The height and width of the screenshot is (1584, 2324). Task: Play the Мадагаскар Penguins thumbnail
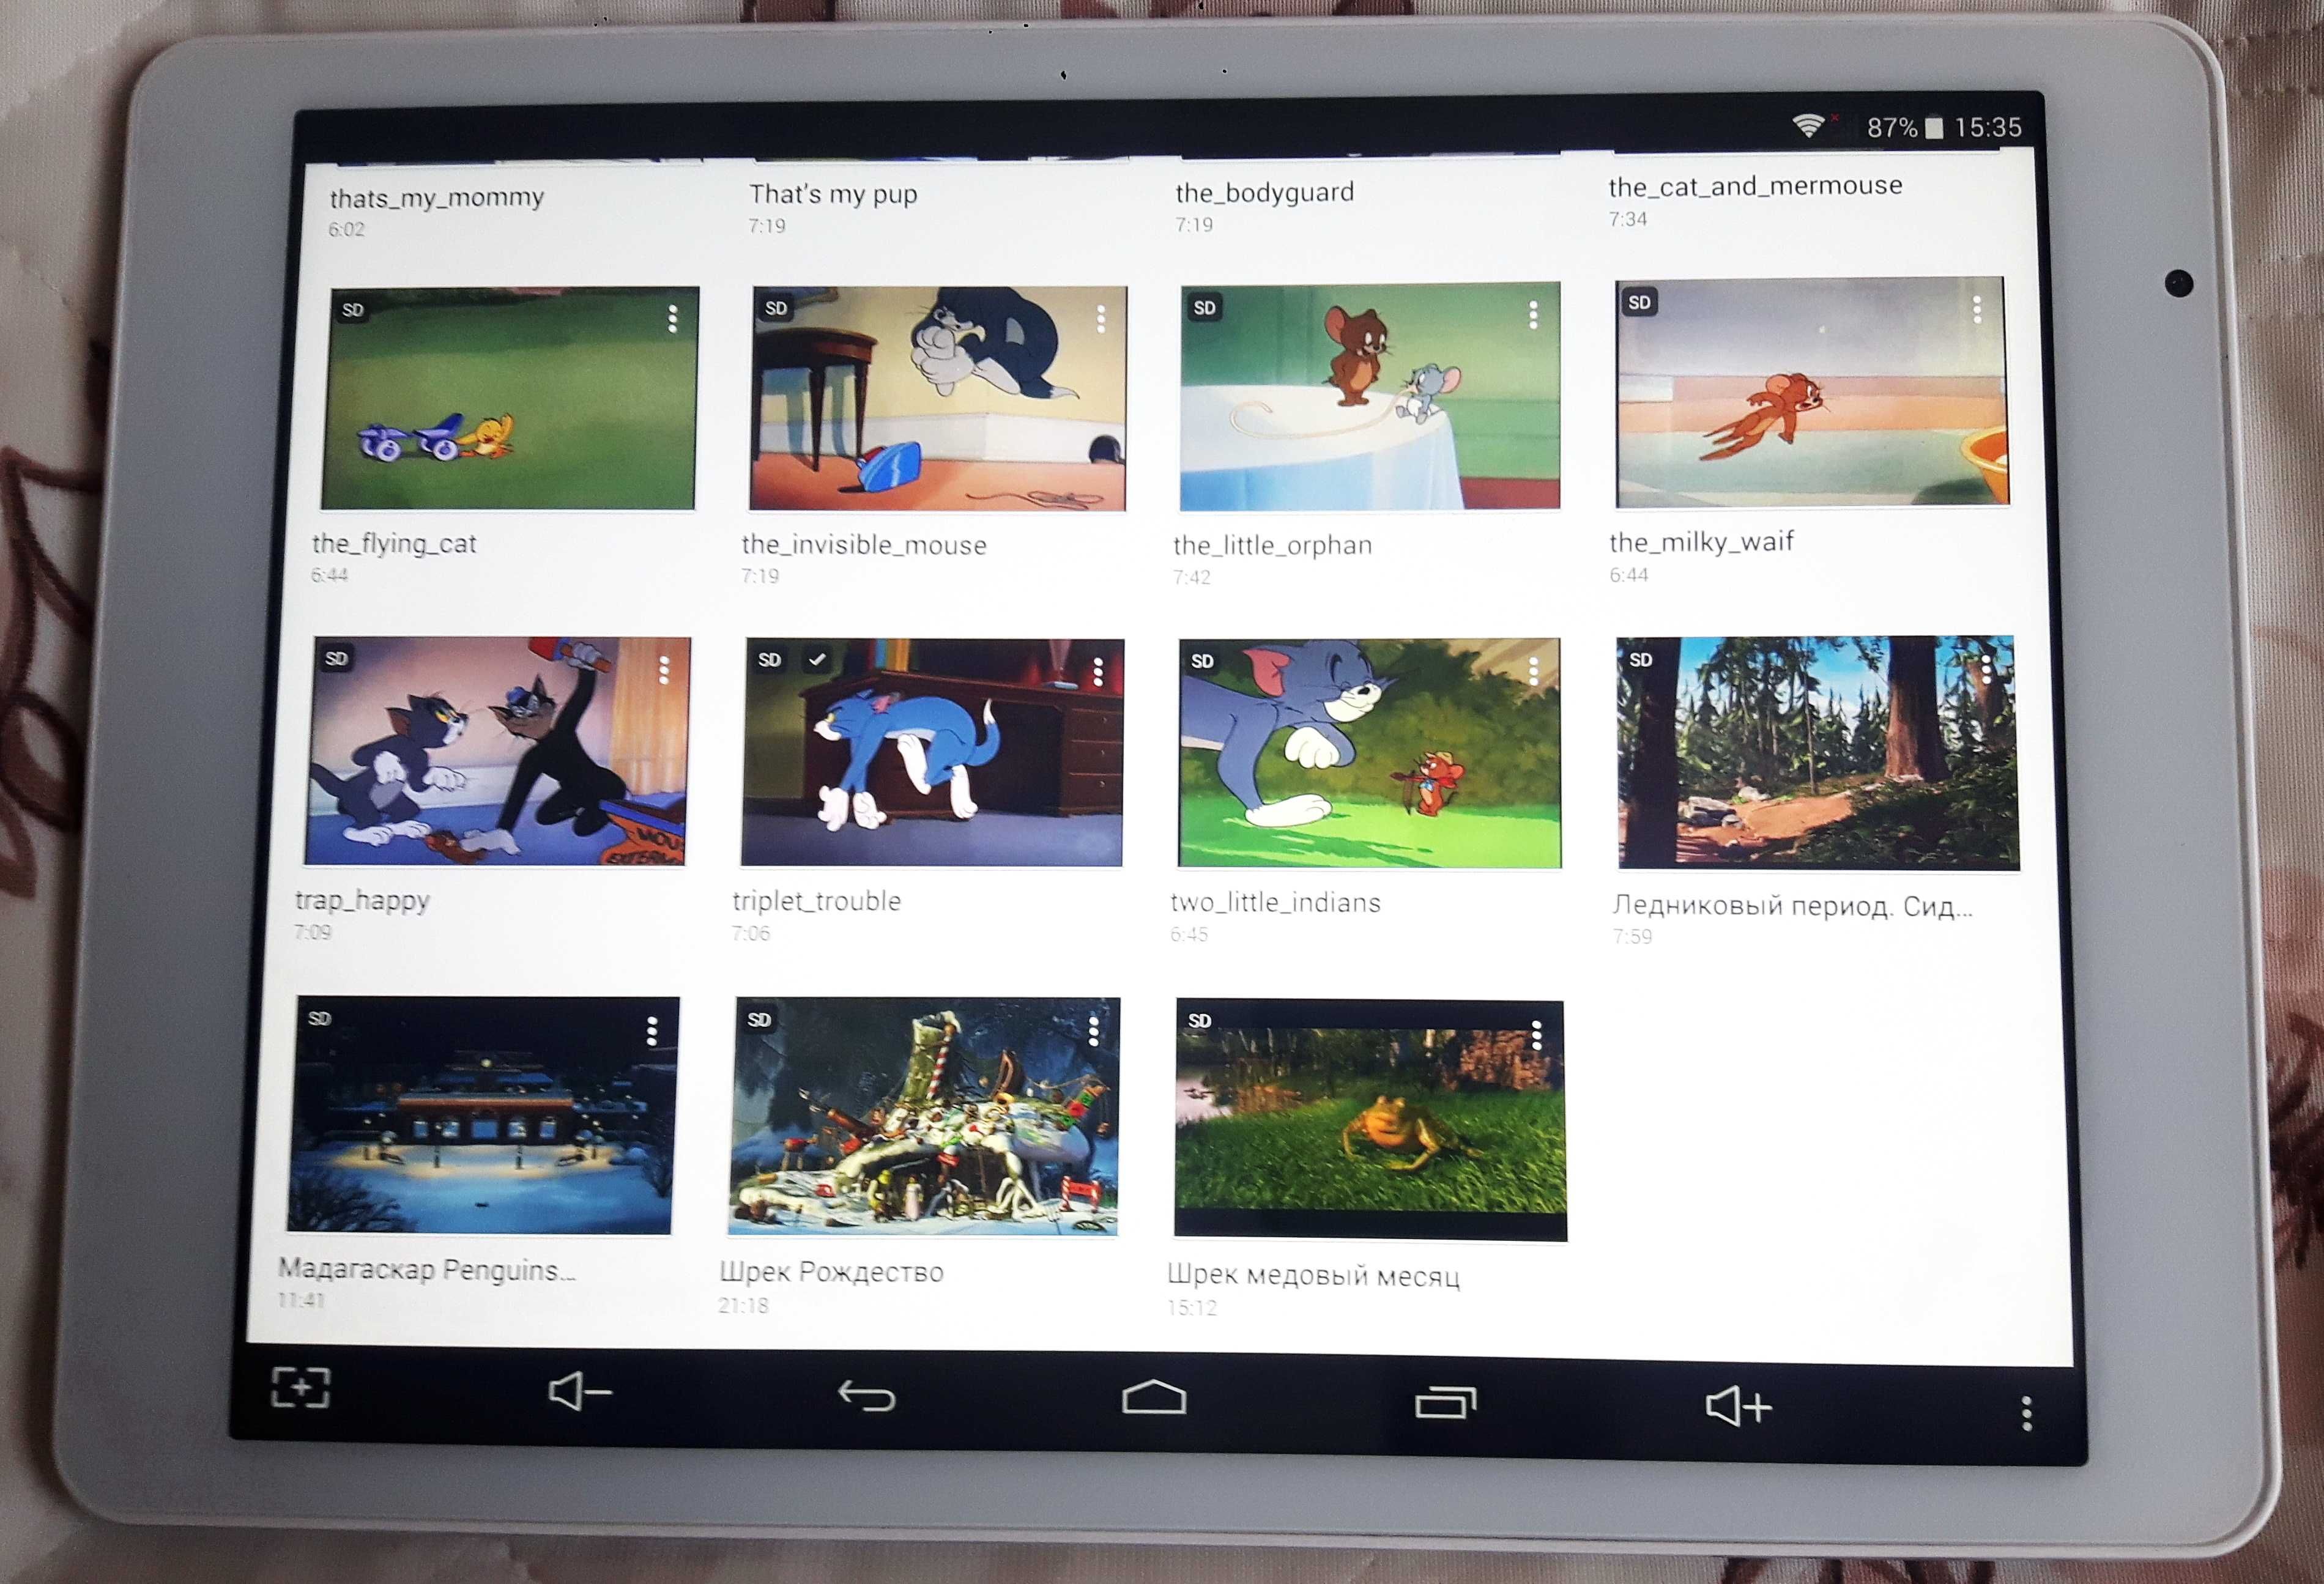click(x=483, y=1114)
